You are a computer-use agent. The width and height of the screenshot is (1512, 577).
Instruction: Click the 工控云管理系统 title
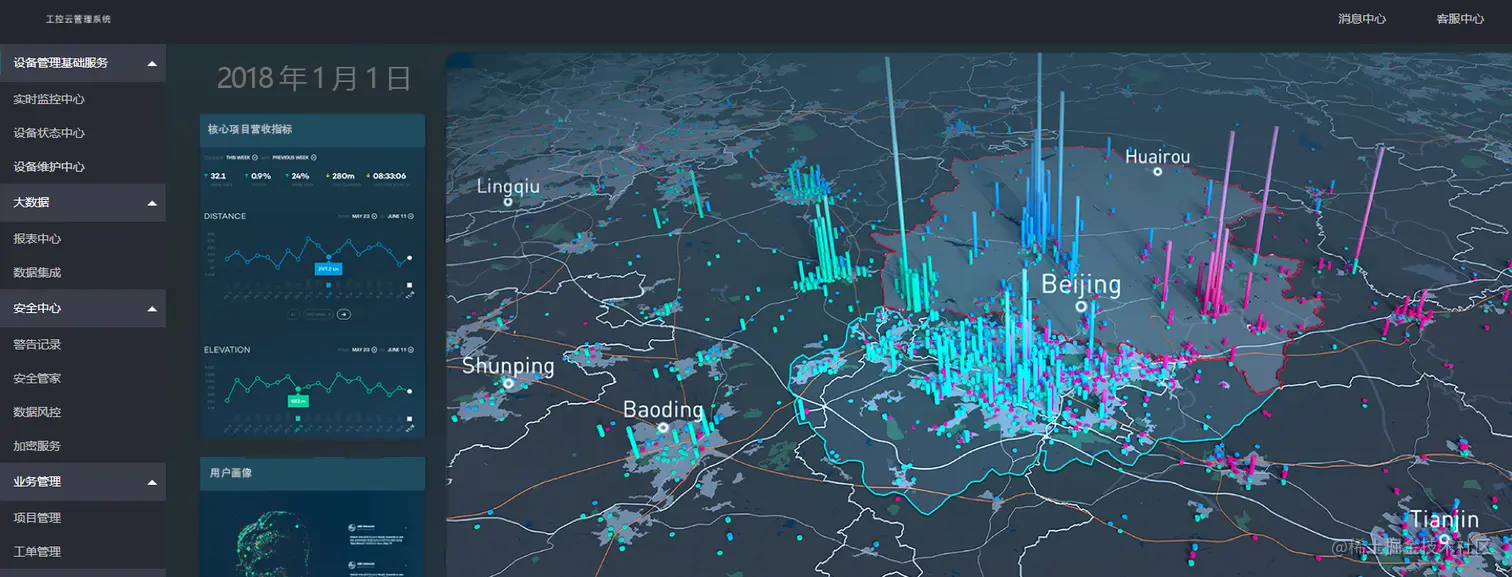pyautogui.click(x=79, y=19)
